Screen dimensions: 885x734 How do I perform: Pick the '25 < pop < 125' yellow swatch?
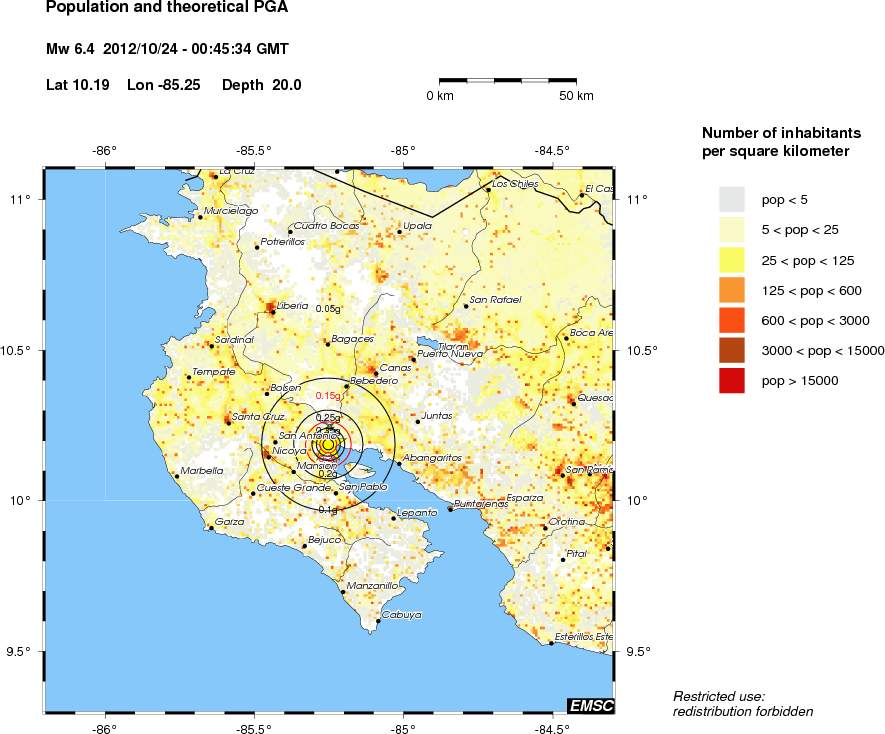click(x=732, y=260)
